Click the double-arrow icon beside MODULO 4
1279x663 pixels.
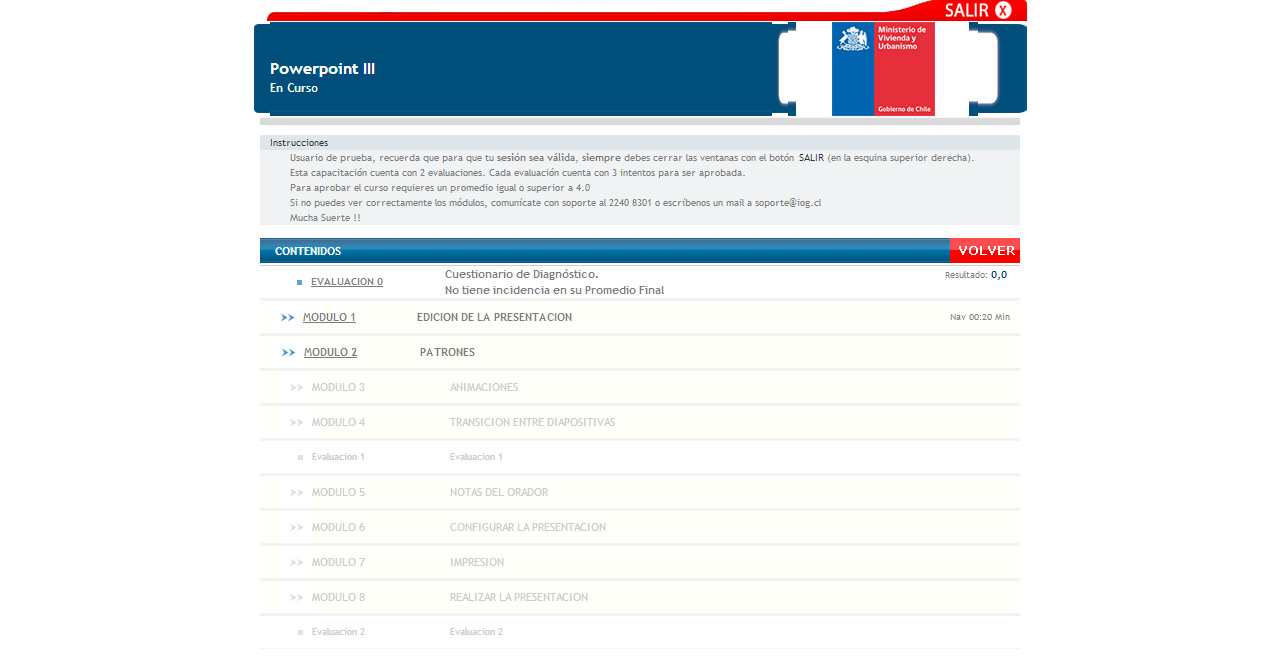tap(296, 422)
